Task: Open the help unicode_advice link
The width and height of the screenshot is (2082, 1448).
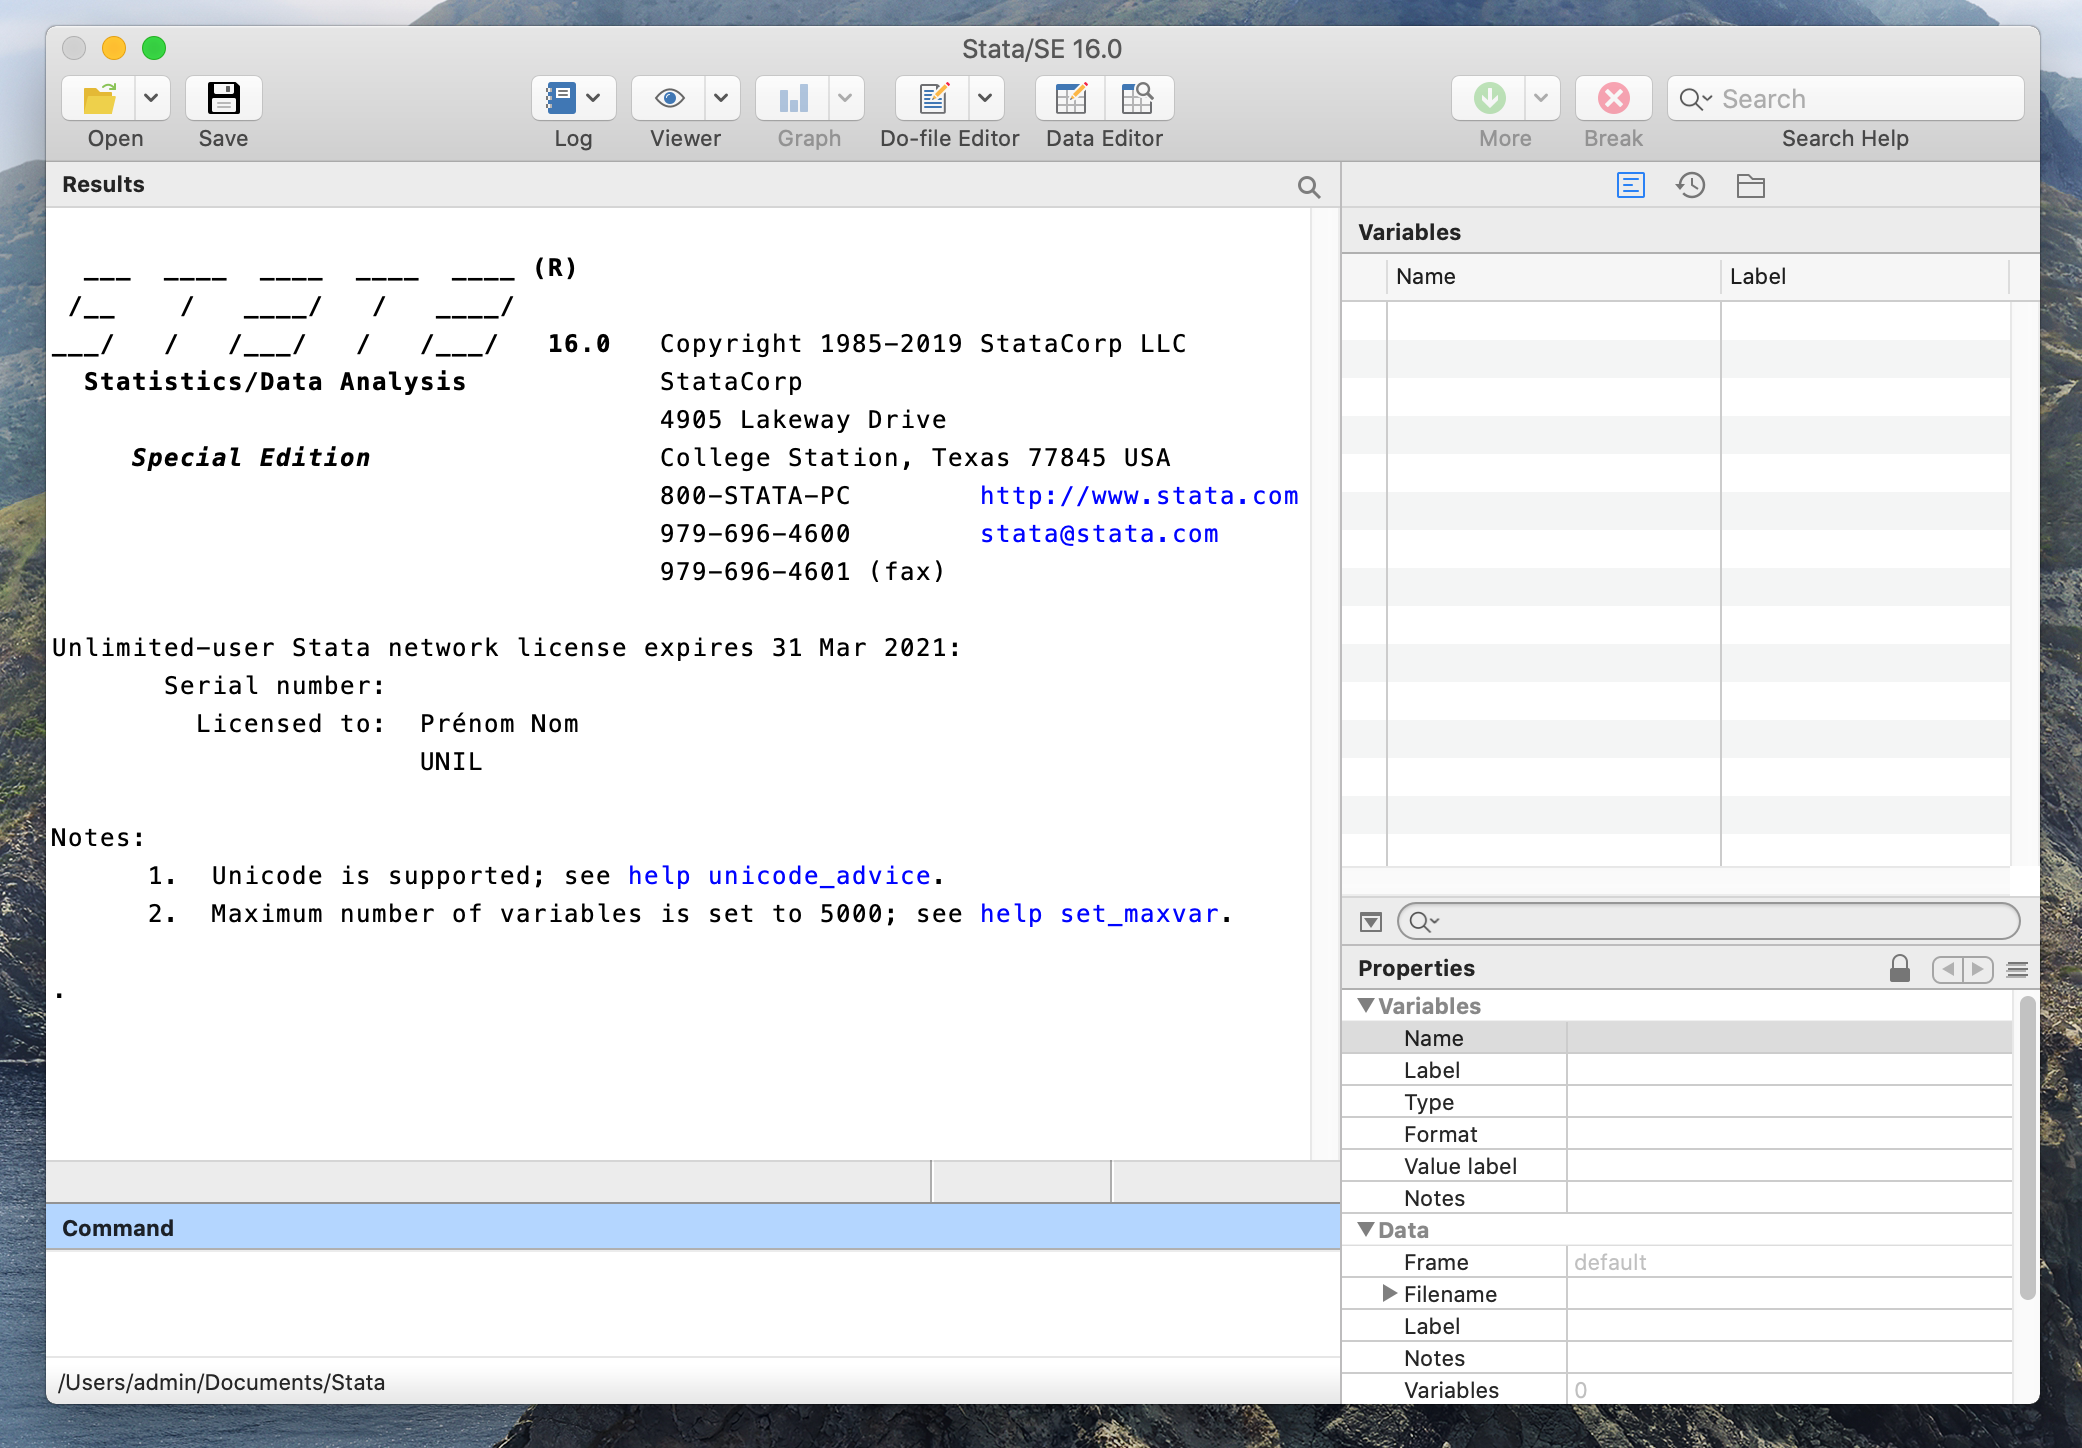Action: pos(779,876)
